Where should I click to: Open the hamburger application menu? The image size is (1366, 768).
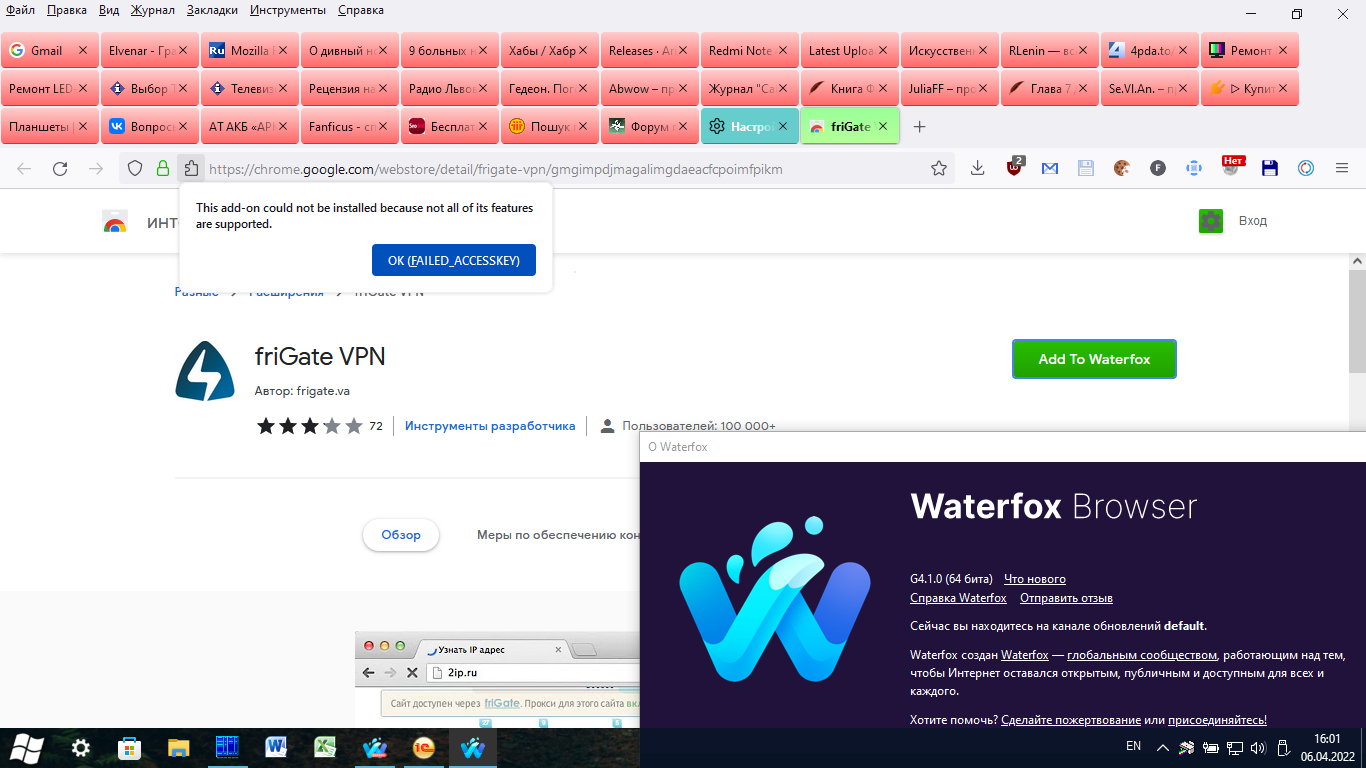tap(1342, 169)
